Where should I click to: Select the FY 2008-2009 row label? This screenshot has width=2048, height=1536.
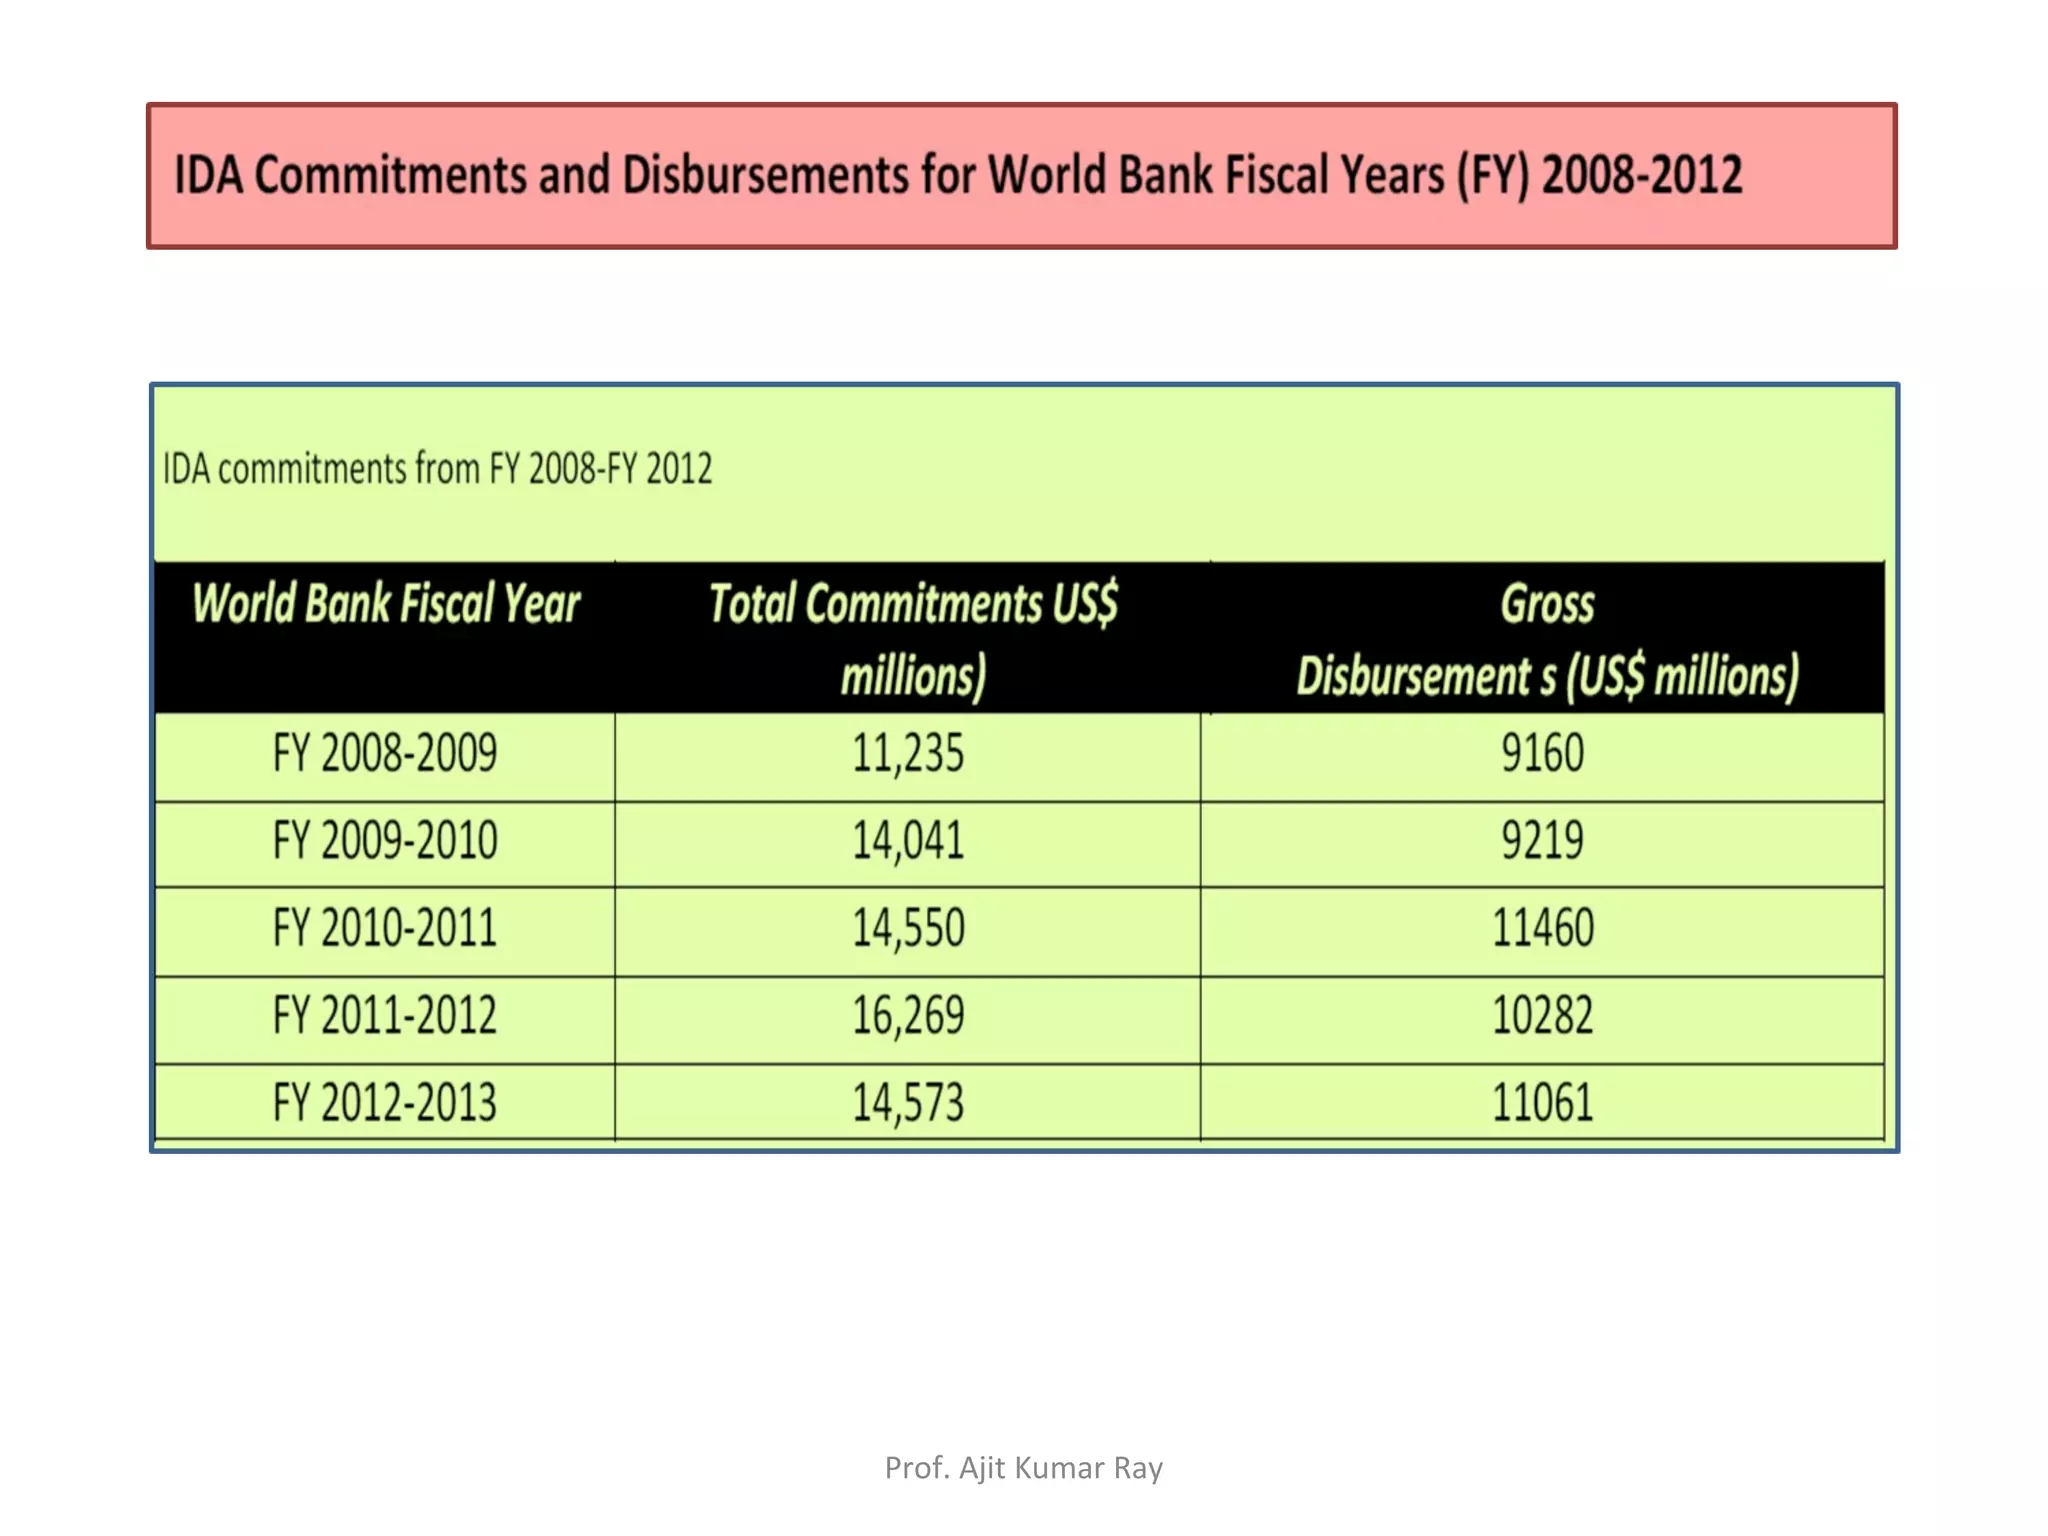pyautogui.click(x=385, y=753)
